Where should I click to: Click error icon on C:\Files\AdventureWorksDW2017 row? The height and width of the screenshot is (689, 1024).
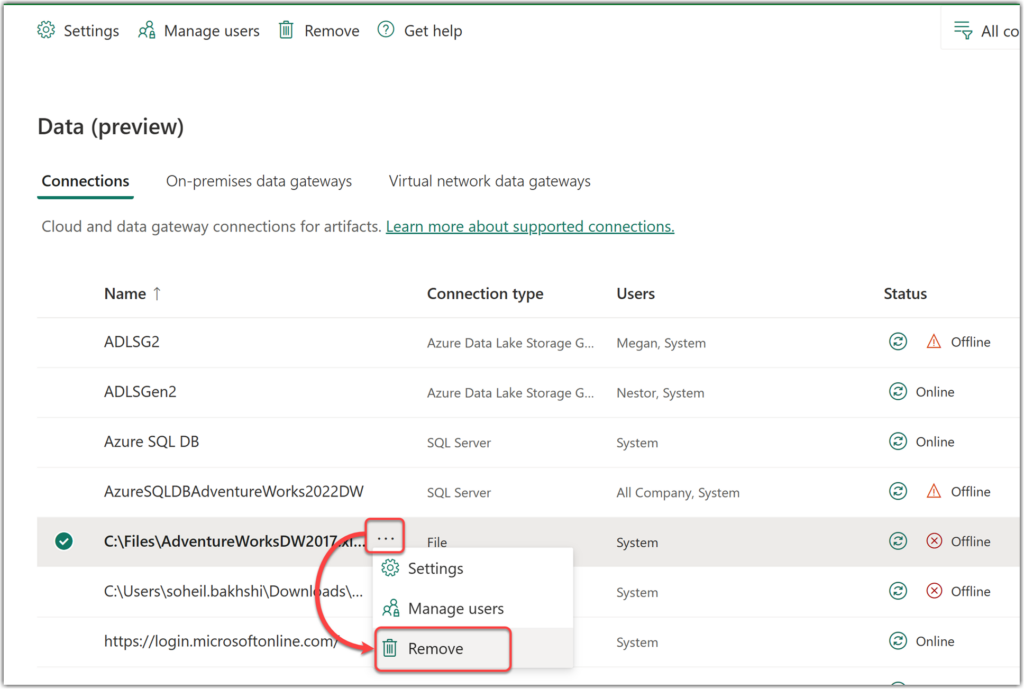tap(935, 541)
